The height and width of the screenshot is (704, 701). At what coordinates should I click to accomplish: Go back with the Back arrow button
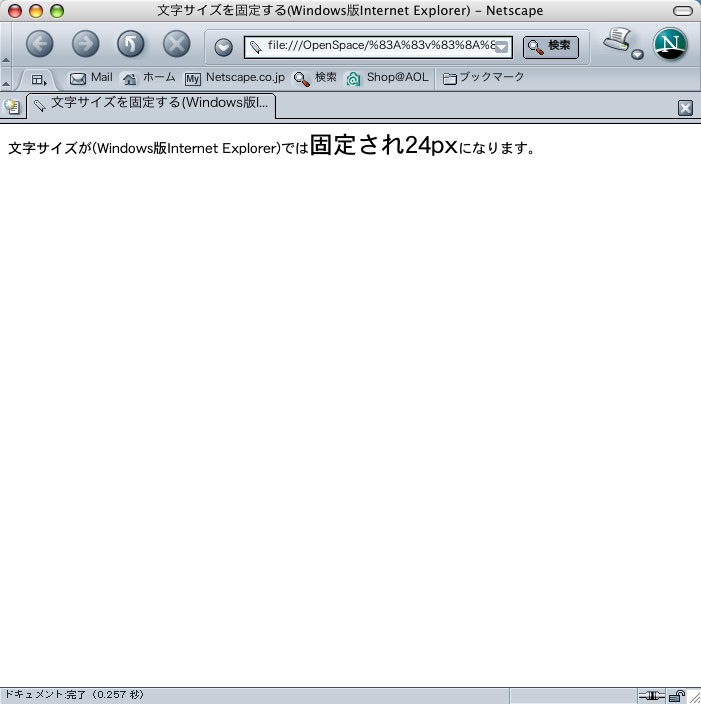coord(40,44)
